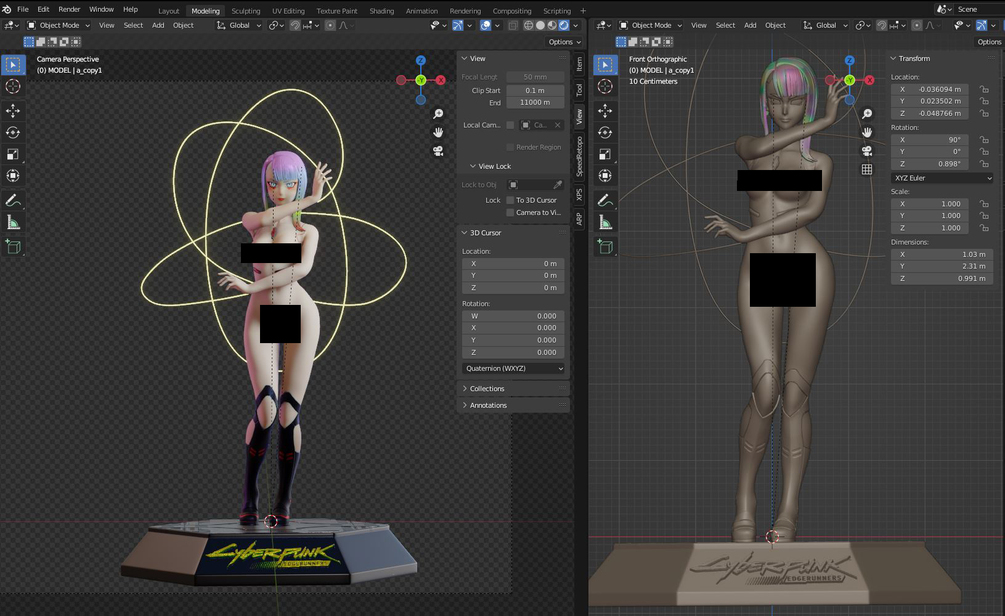This screenshot has width=1005, height=616.
Task: Switch perspective/orthographic grid icon in right viewport
Action: 867,170
